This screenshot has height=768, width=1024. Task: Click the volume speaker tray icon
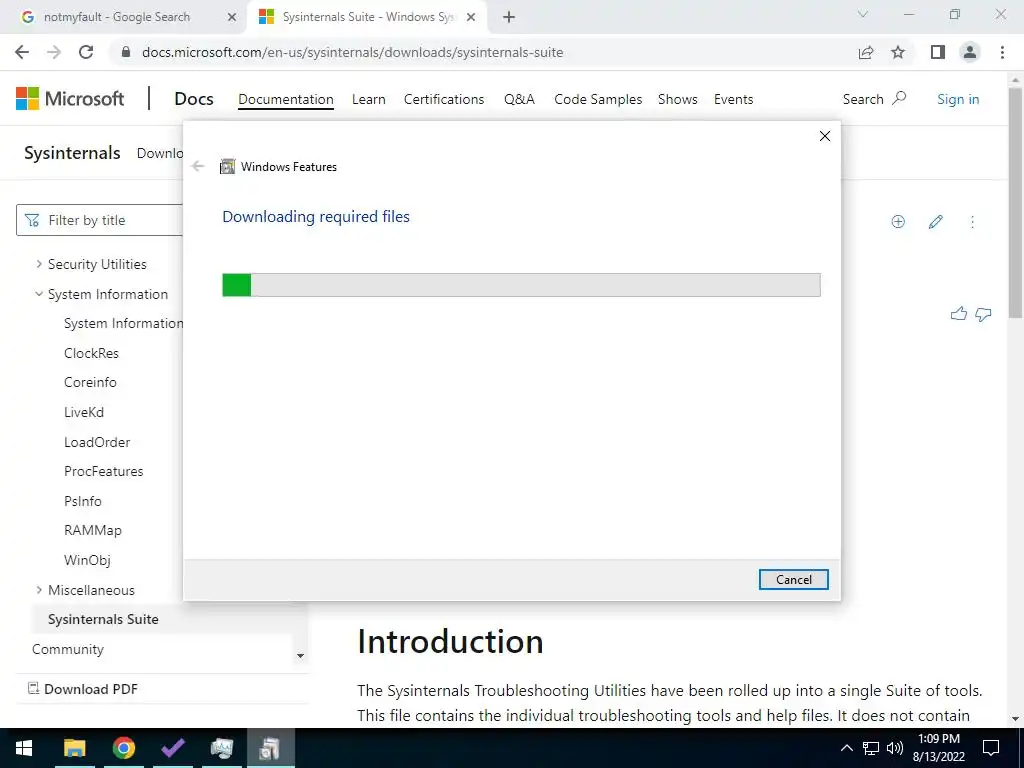pyautogui.click(x=895, y=748)
